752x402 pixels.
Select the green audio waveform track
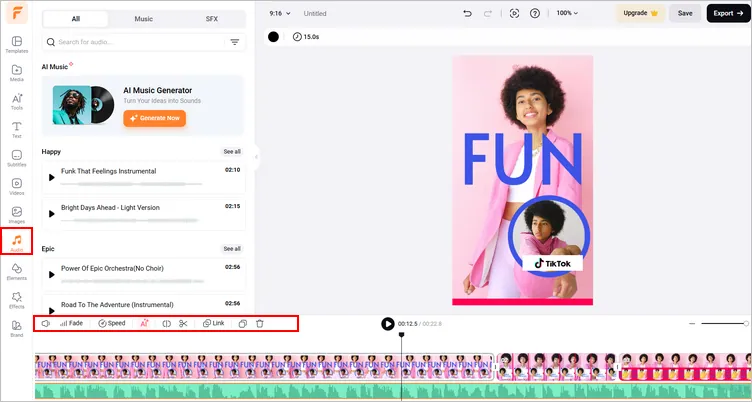(393, 391)
